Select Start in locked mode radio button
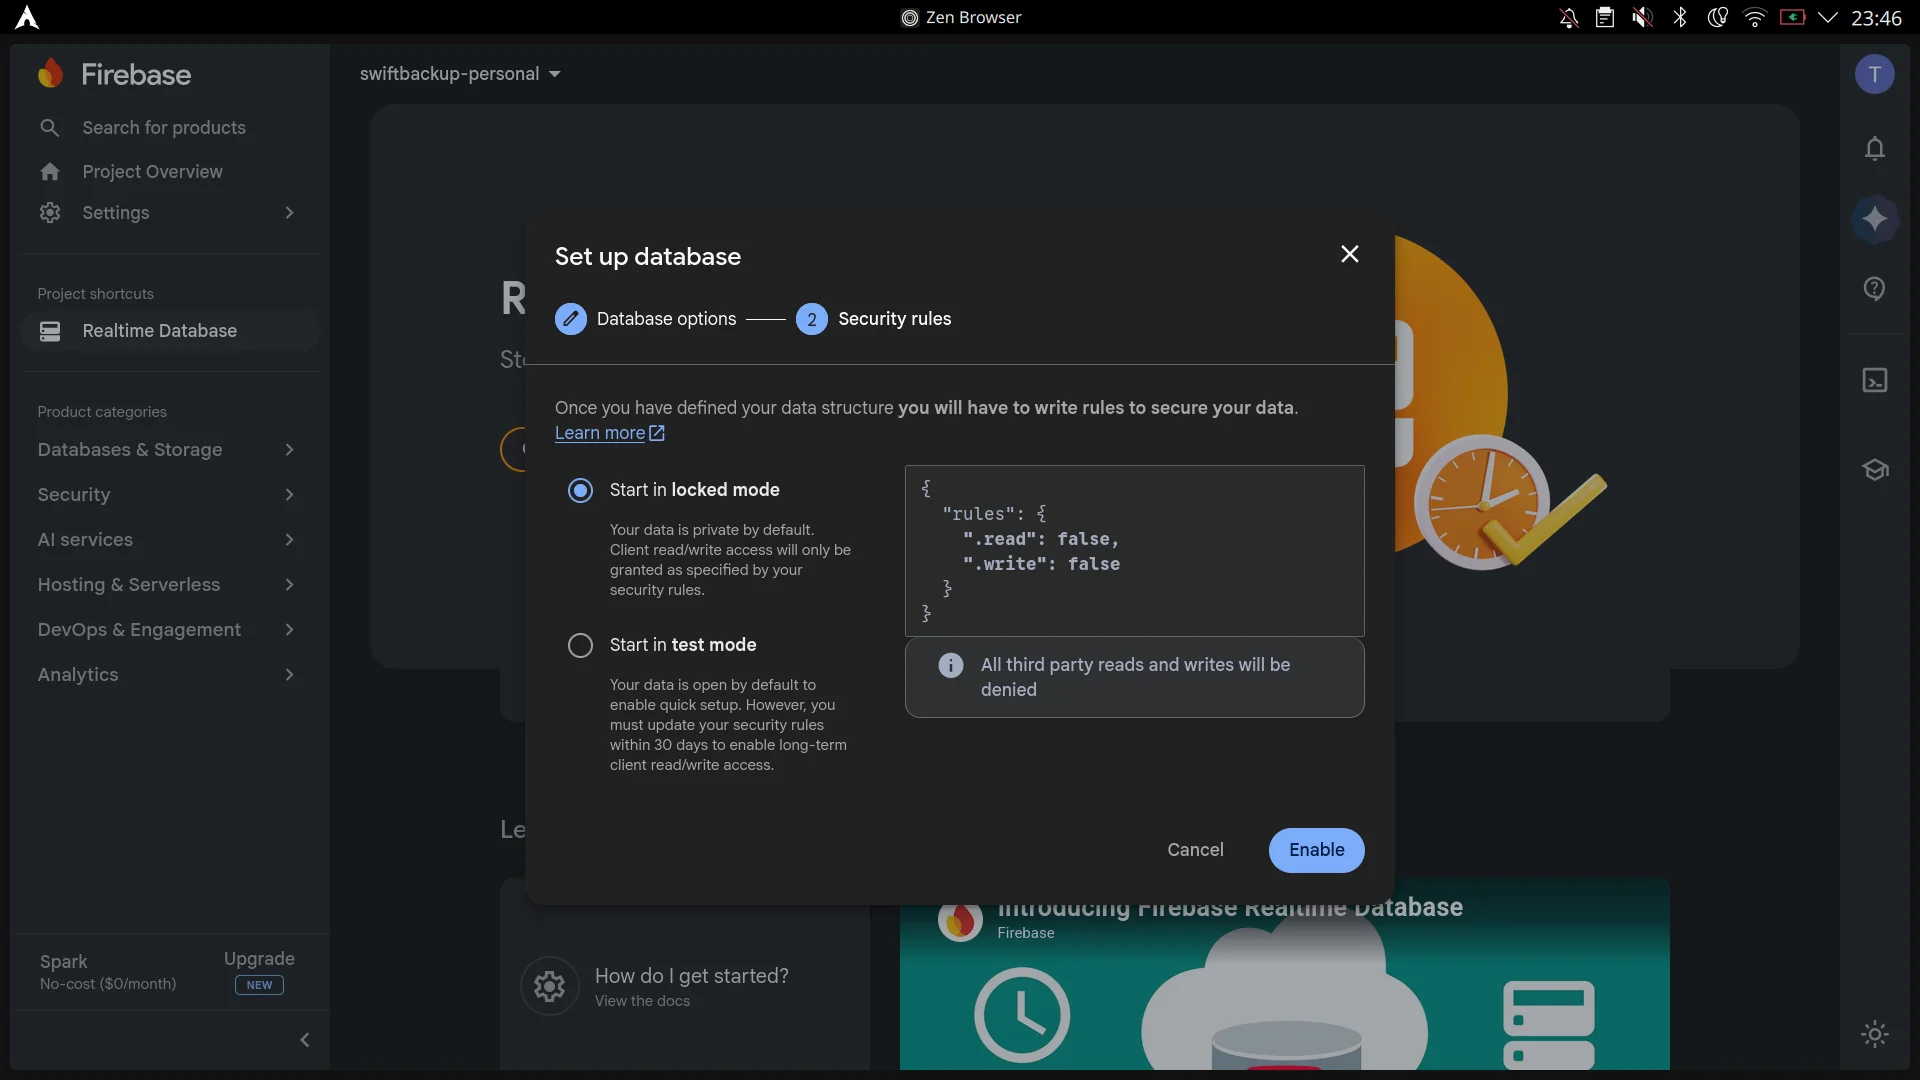The height and width of the screenshot is (1080, 1920). pos(580,490)
